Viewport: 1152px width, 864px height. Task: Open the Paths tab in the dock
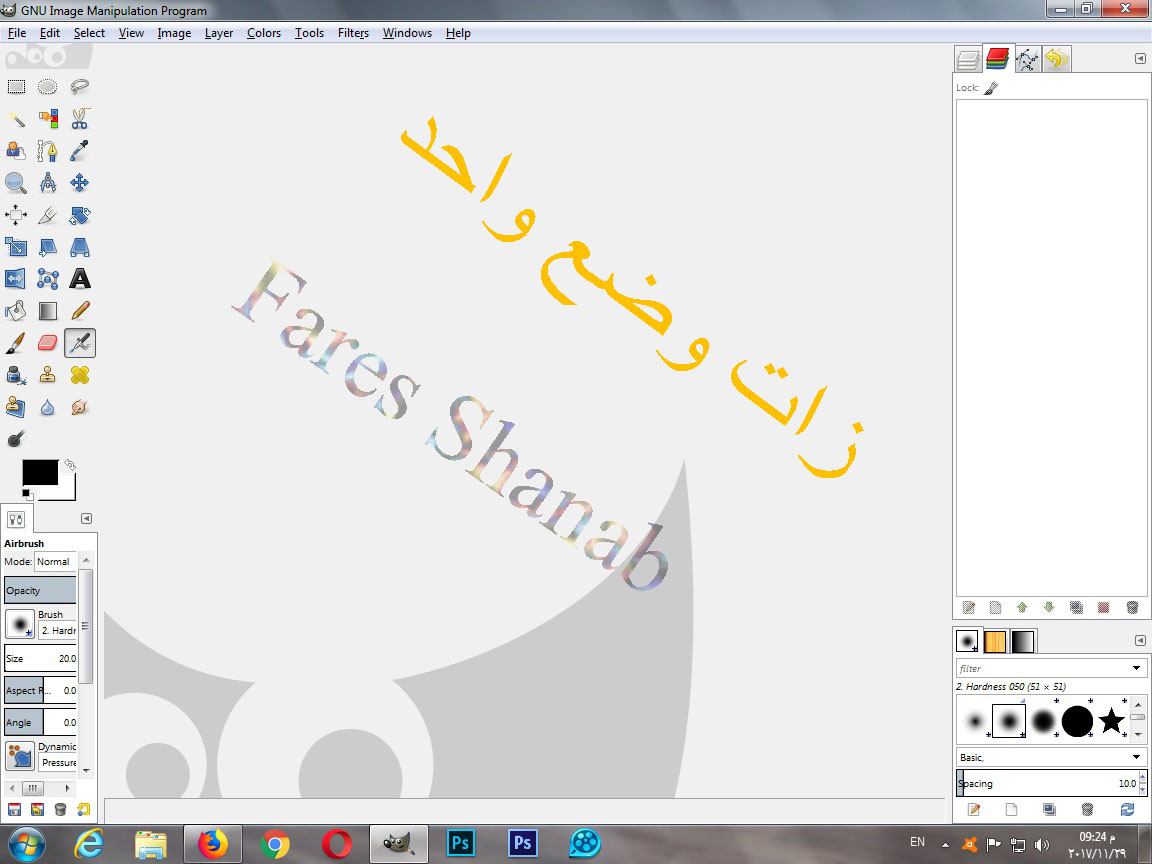tap(1027, 59)
